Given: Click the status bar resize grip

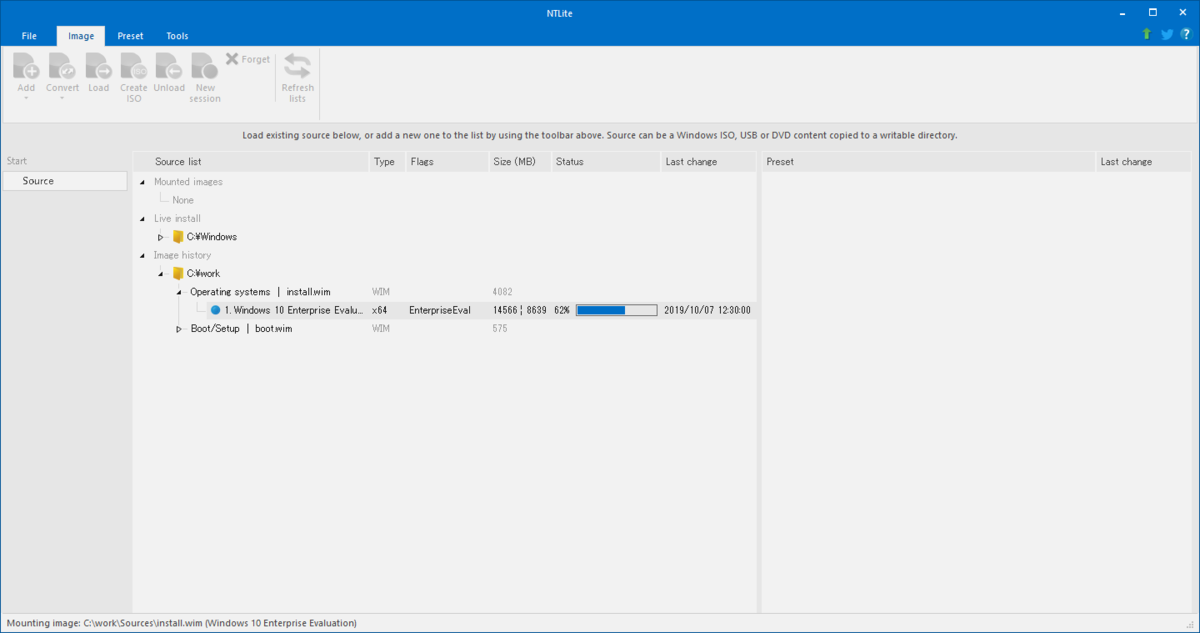Looking at the screenshot, I should click(x=1192, y=625).
